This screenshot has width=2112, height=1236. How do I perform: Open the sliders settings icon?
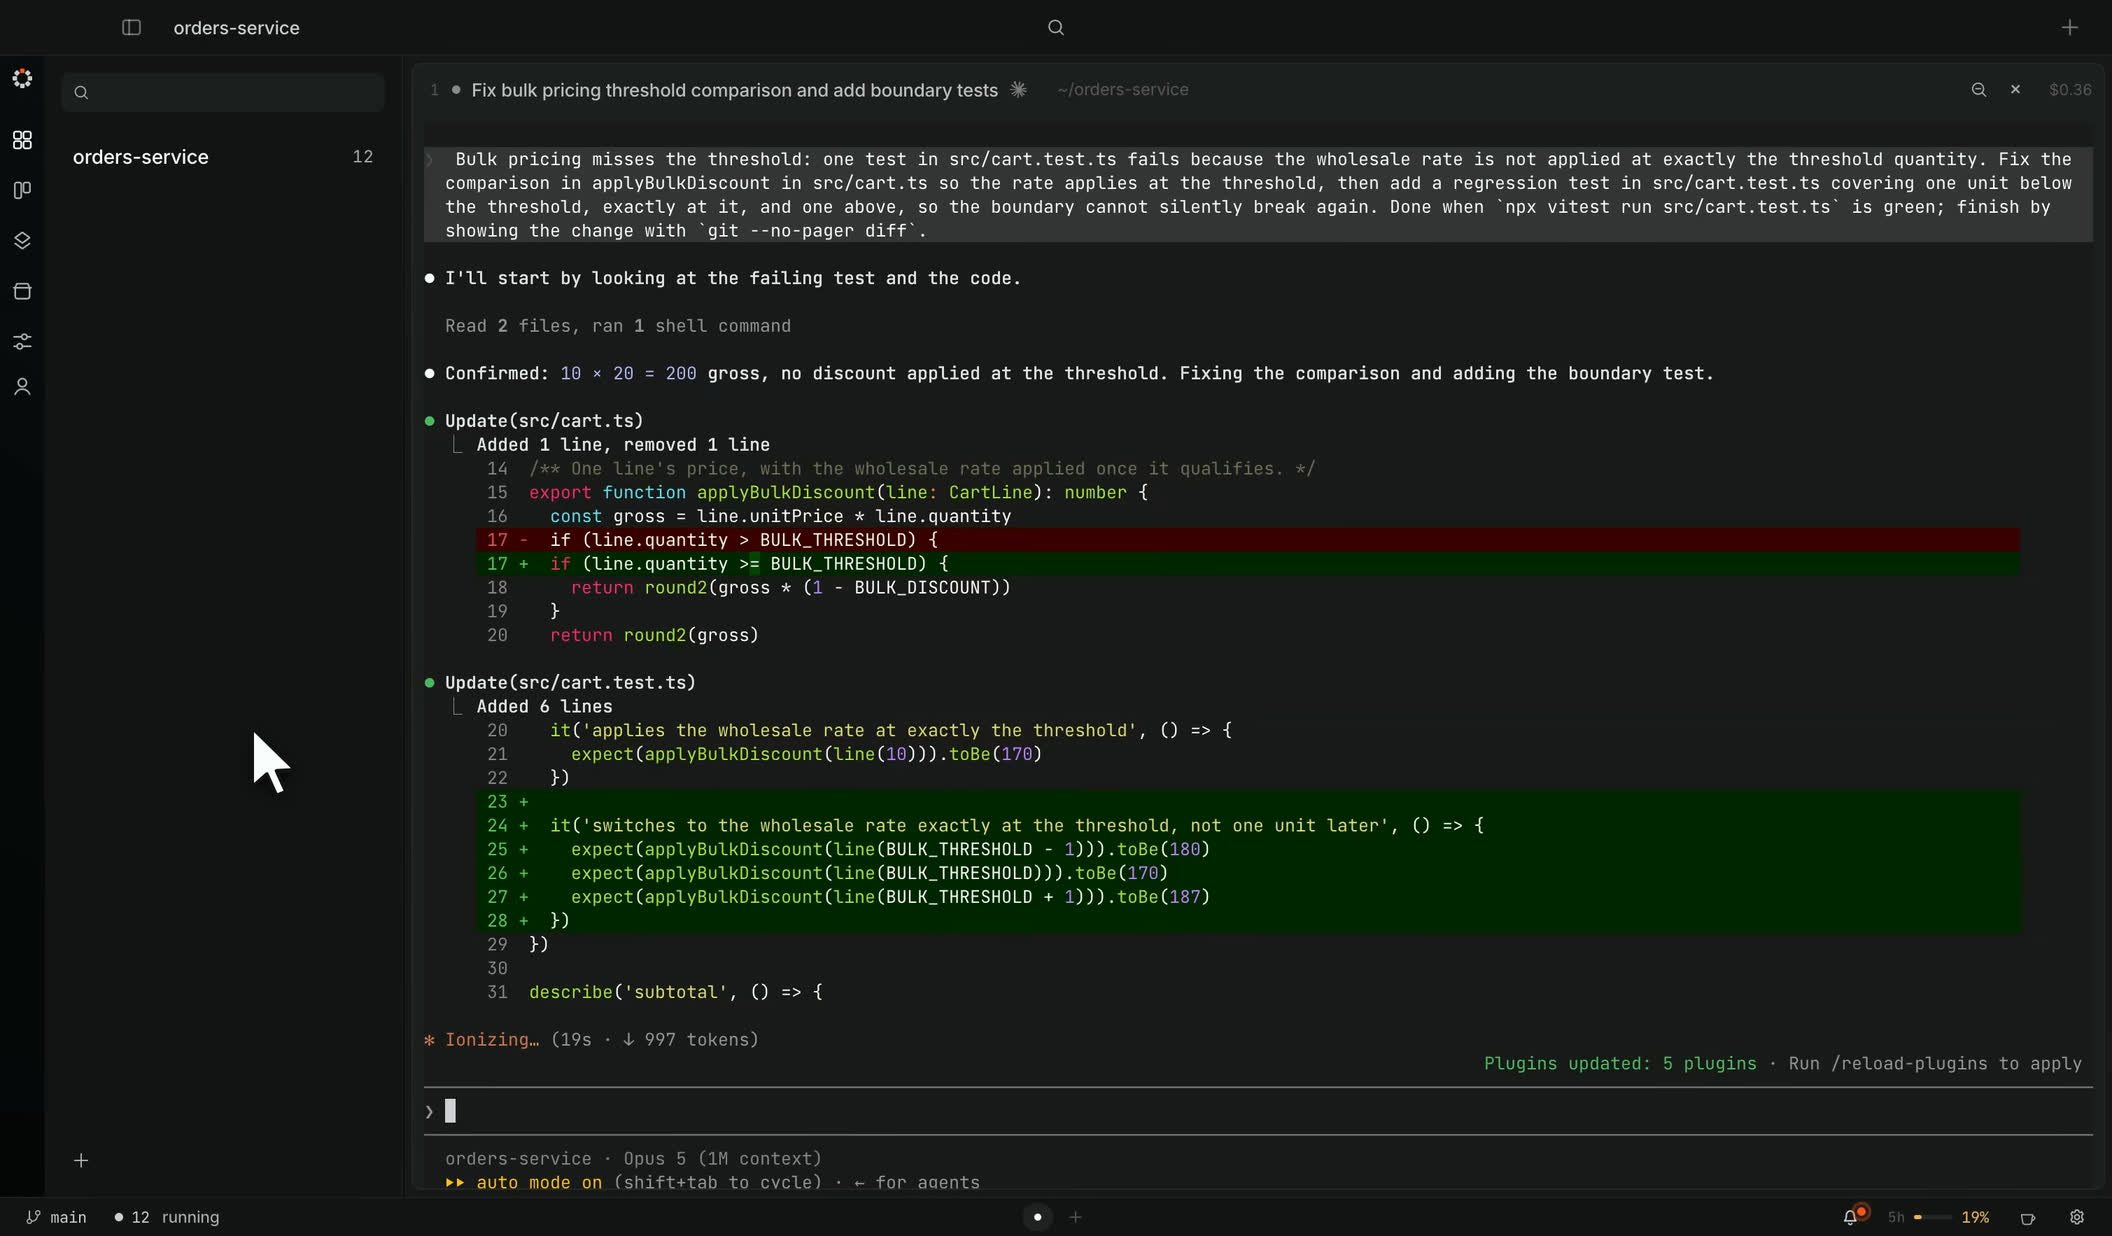[22, 342]
